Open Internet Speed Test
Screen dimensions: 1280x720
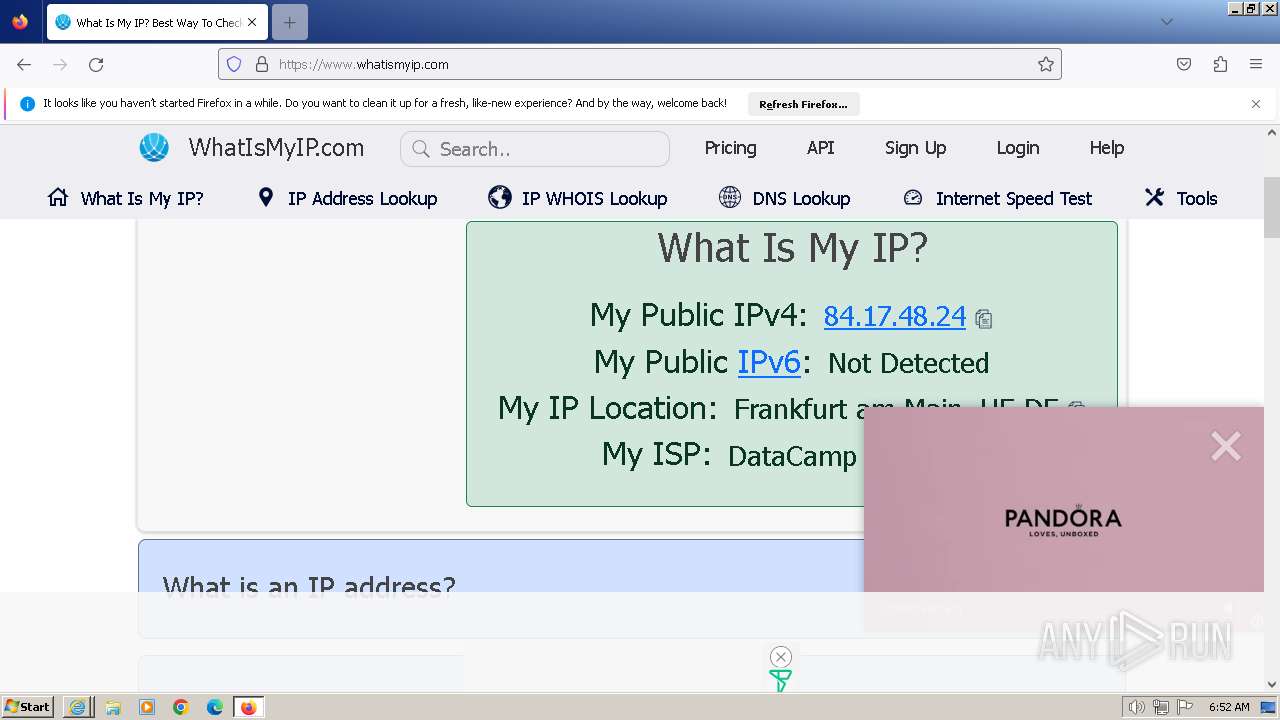coord(997,198)
